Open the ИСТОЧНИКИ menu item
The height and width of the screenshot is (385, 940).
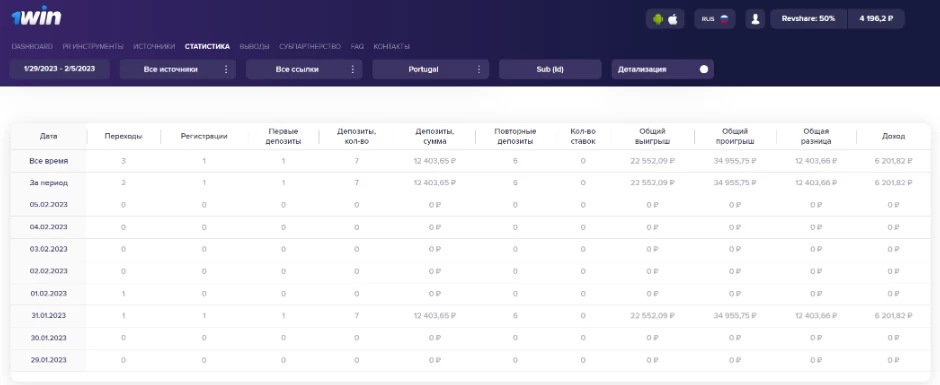click(x=154, y=46)
